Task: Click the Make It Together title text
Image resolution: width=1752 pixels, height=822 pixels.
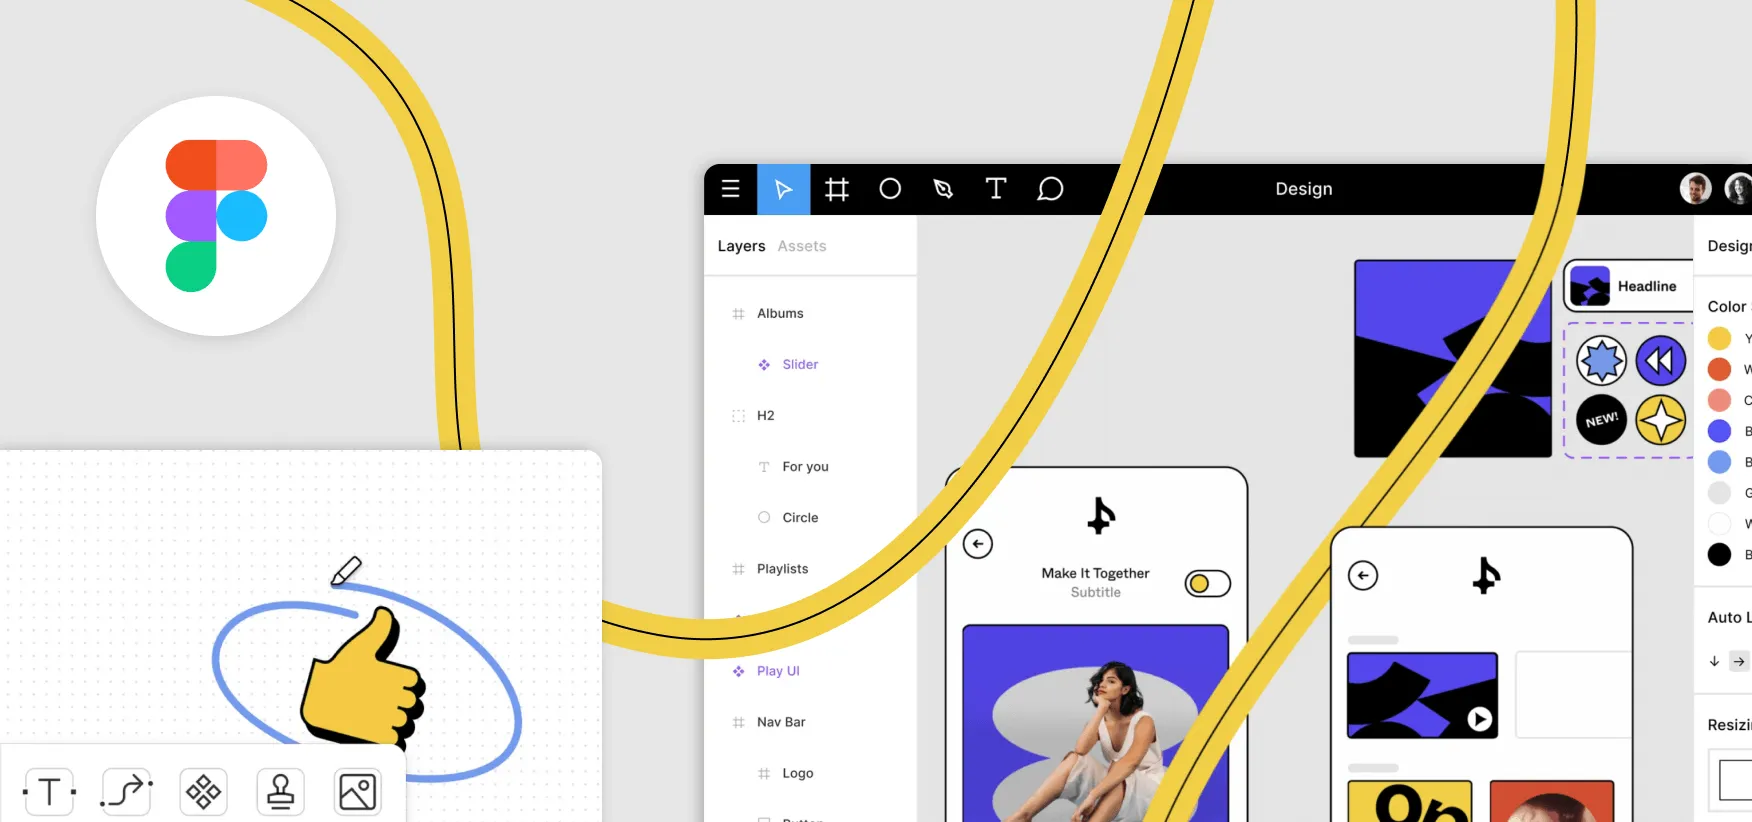Action: pyautogui.click(x=1095, y=573)
